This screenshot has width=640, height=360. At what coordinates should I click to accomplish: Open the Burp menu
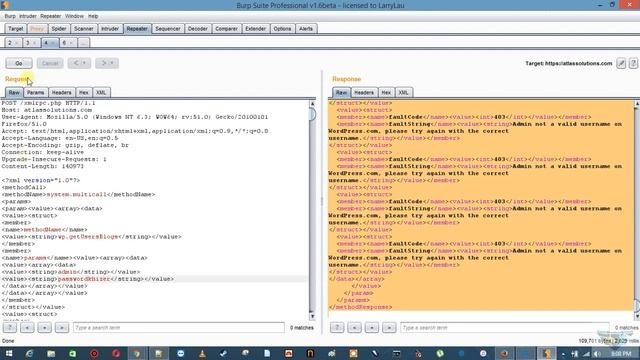[x=10, y=16]
